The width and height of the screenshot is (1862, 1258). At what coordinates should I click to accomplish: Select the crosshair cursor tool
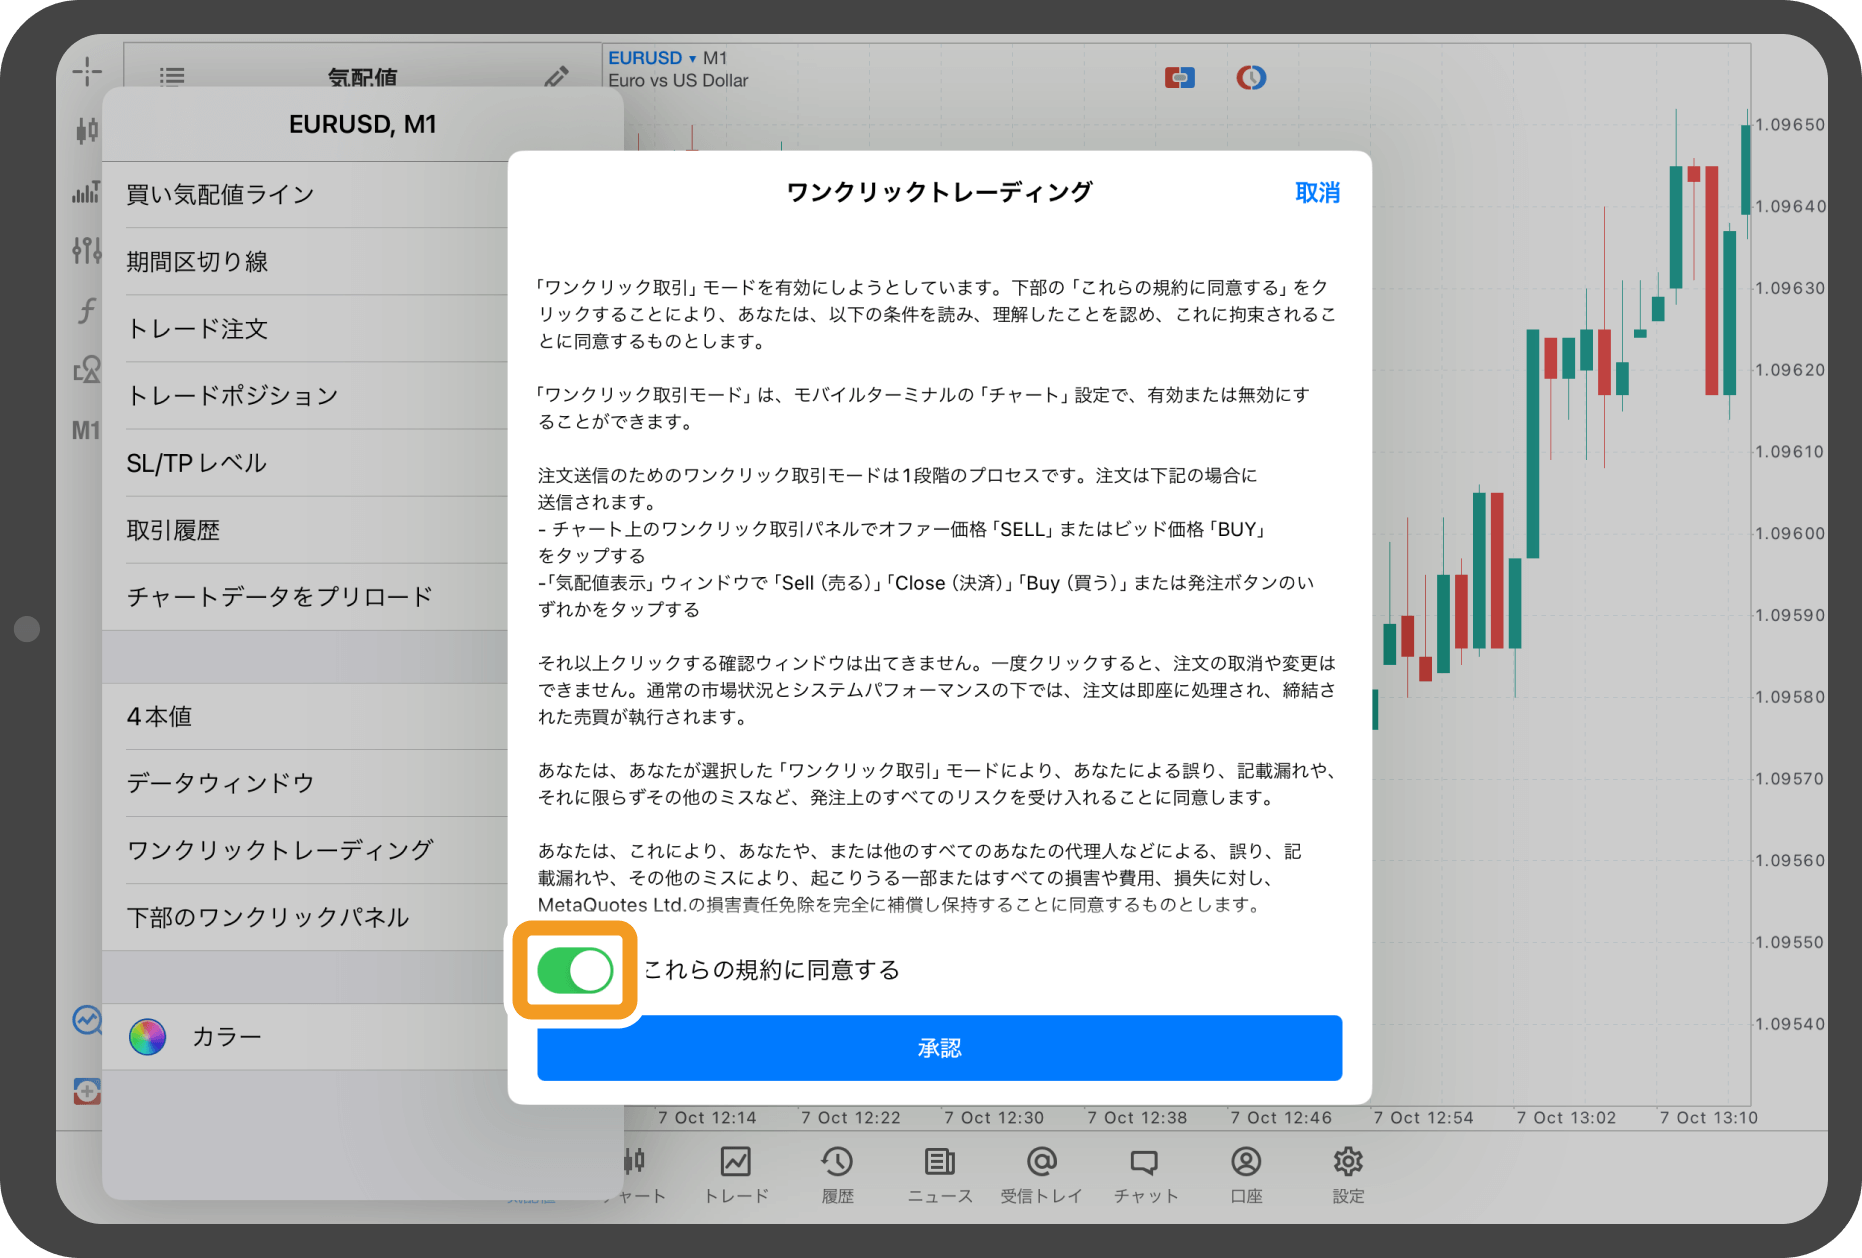87,71
